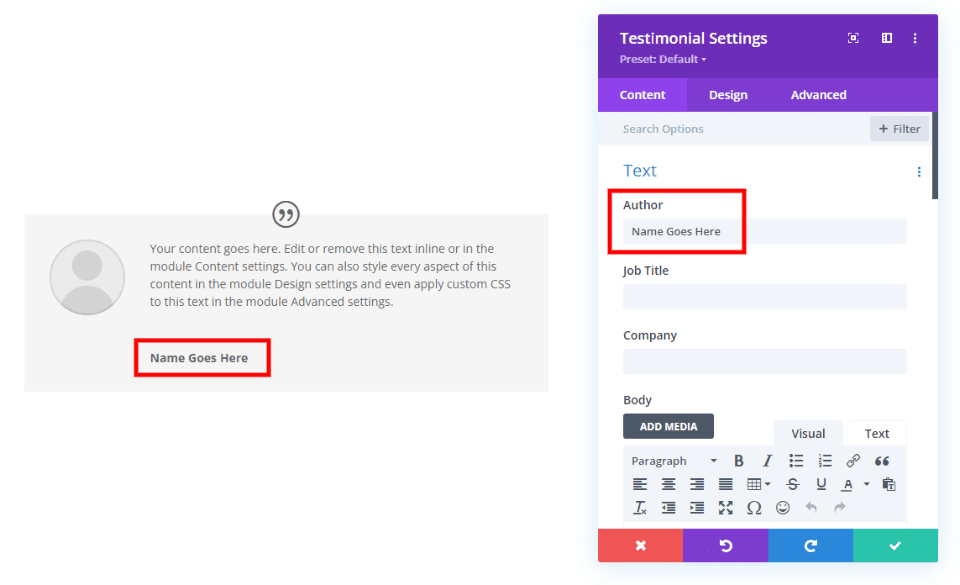The width and height of the screenshot is (960, 585).
Task: Clear formatting with the remove format icon
Action: 640,507
